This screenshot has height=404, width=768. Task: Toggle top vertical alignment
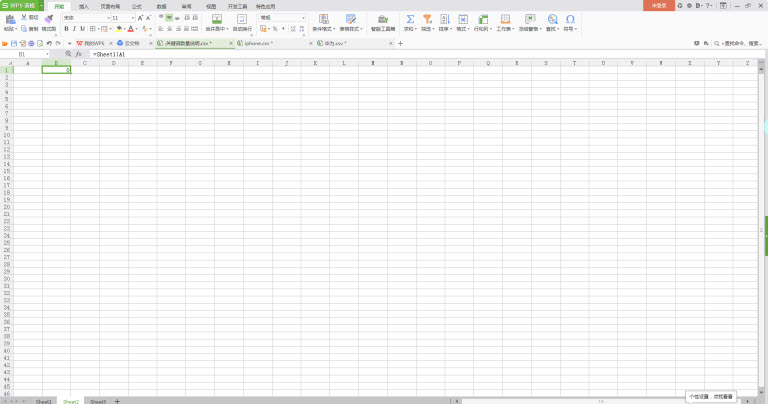click(161, 18)
